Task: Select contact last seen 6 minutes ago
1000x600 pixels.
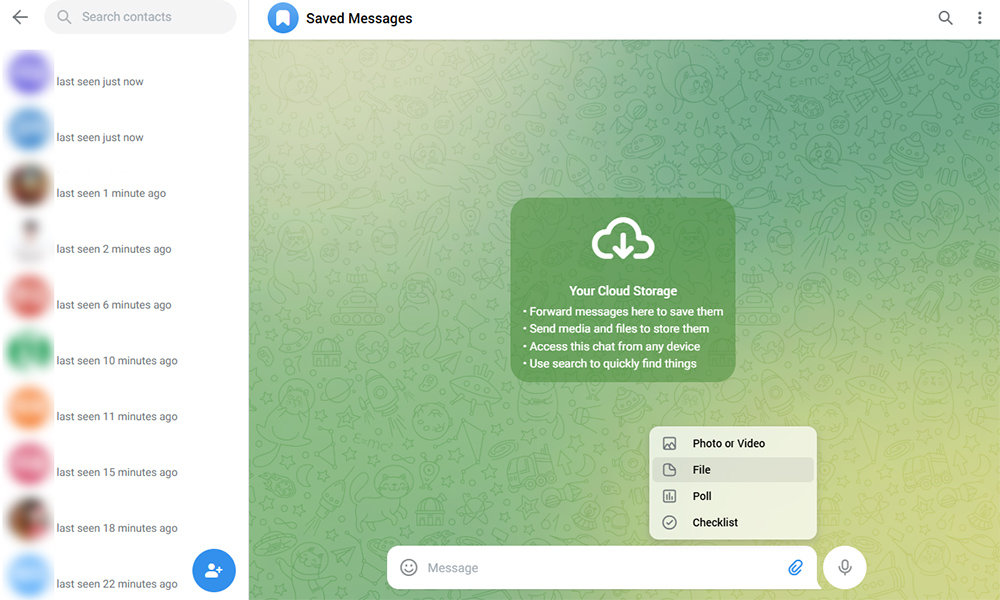Action: coord(113,305)
